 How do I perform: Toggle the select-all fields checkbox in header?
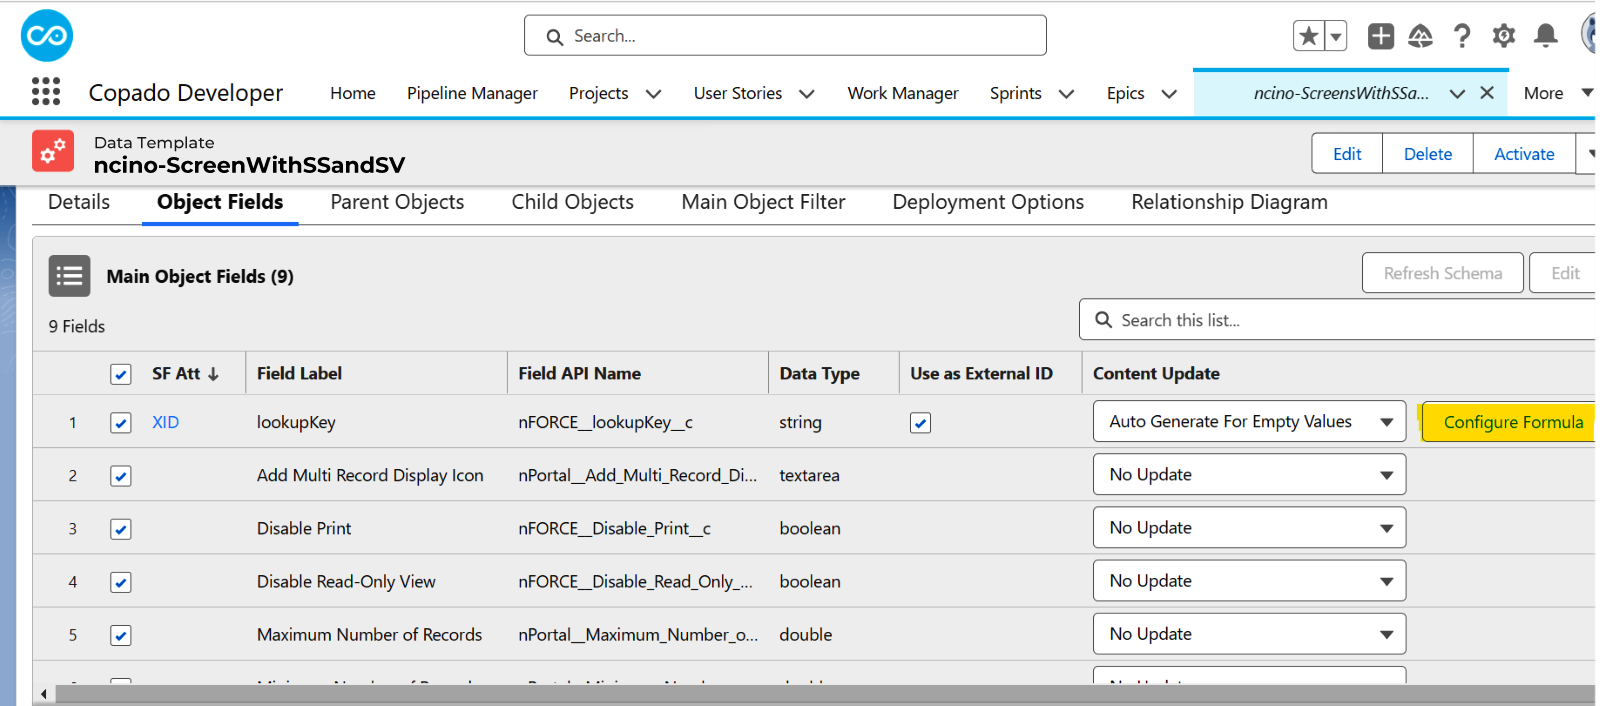[x=121, y=374]
